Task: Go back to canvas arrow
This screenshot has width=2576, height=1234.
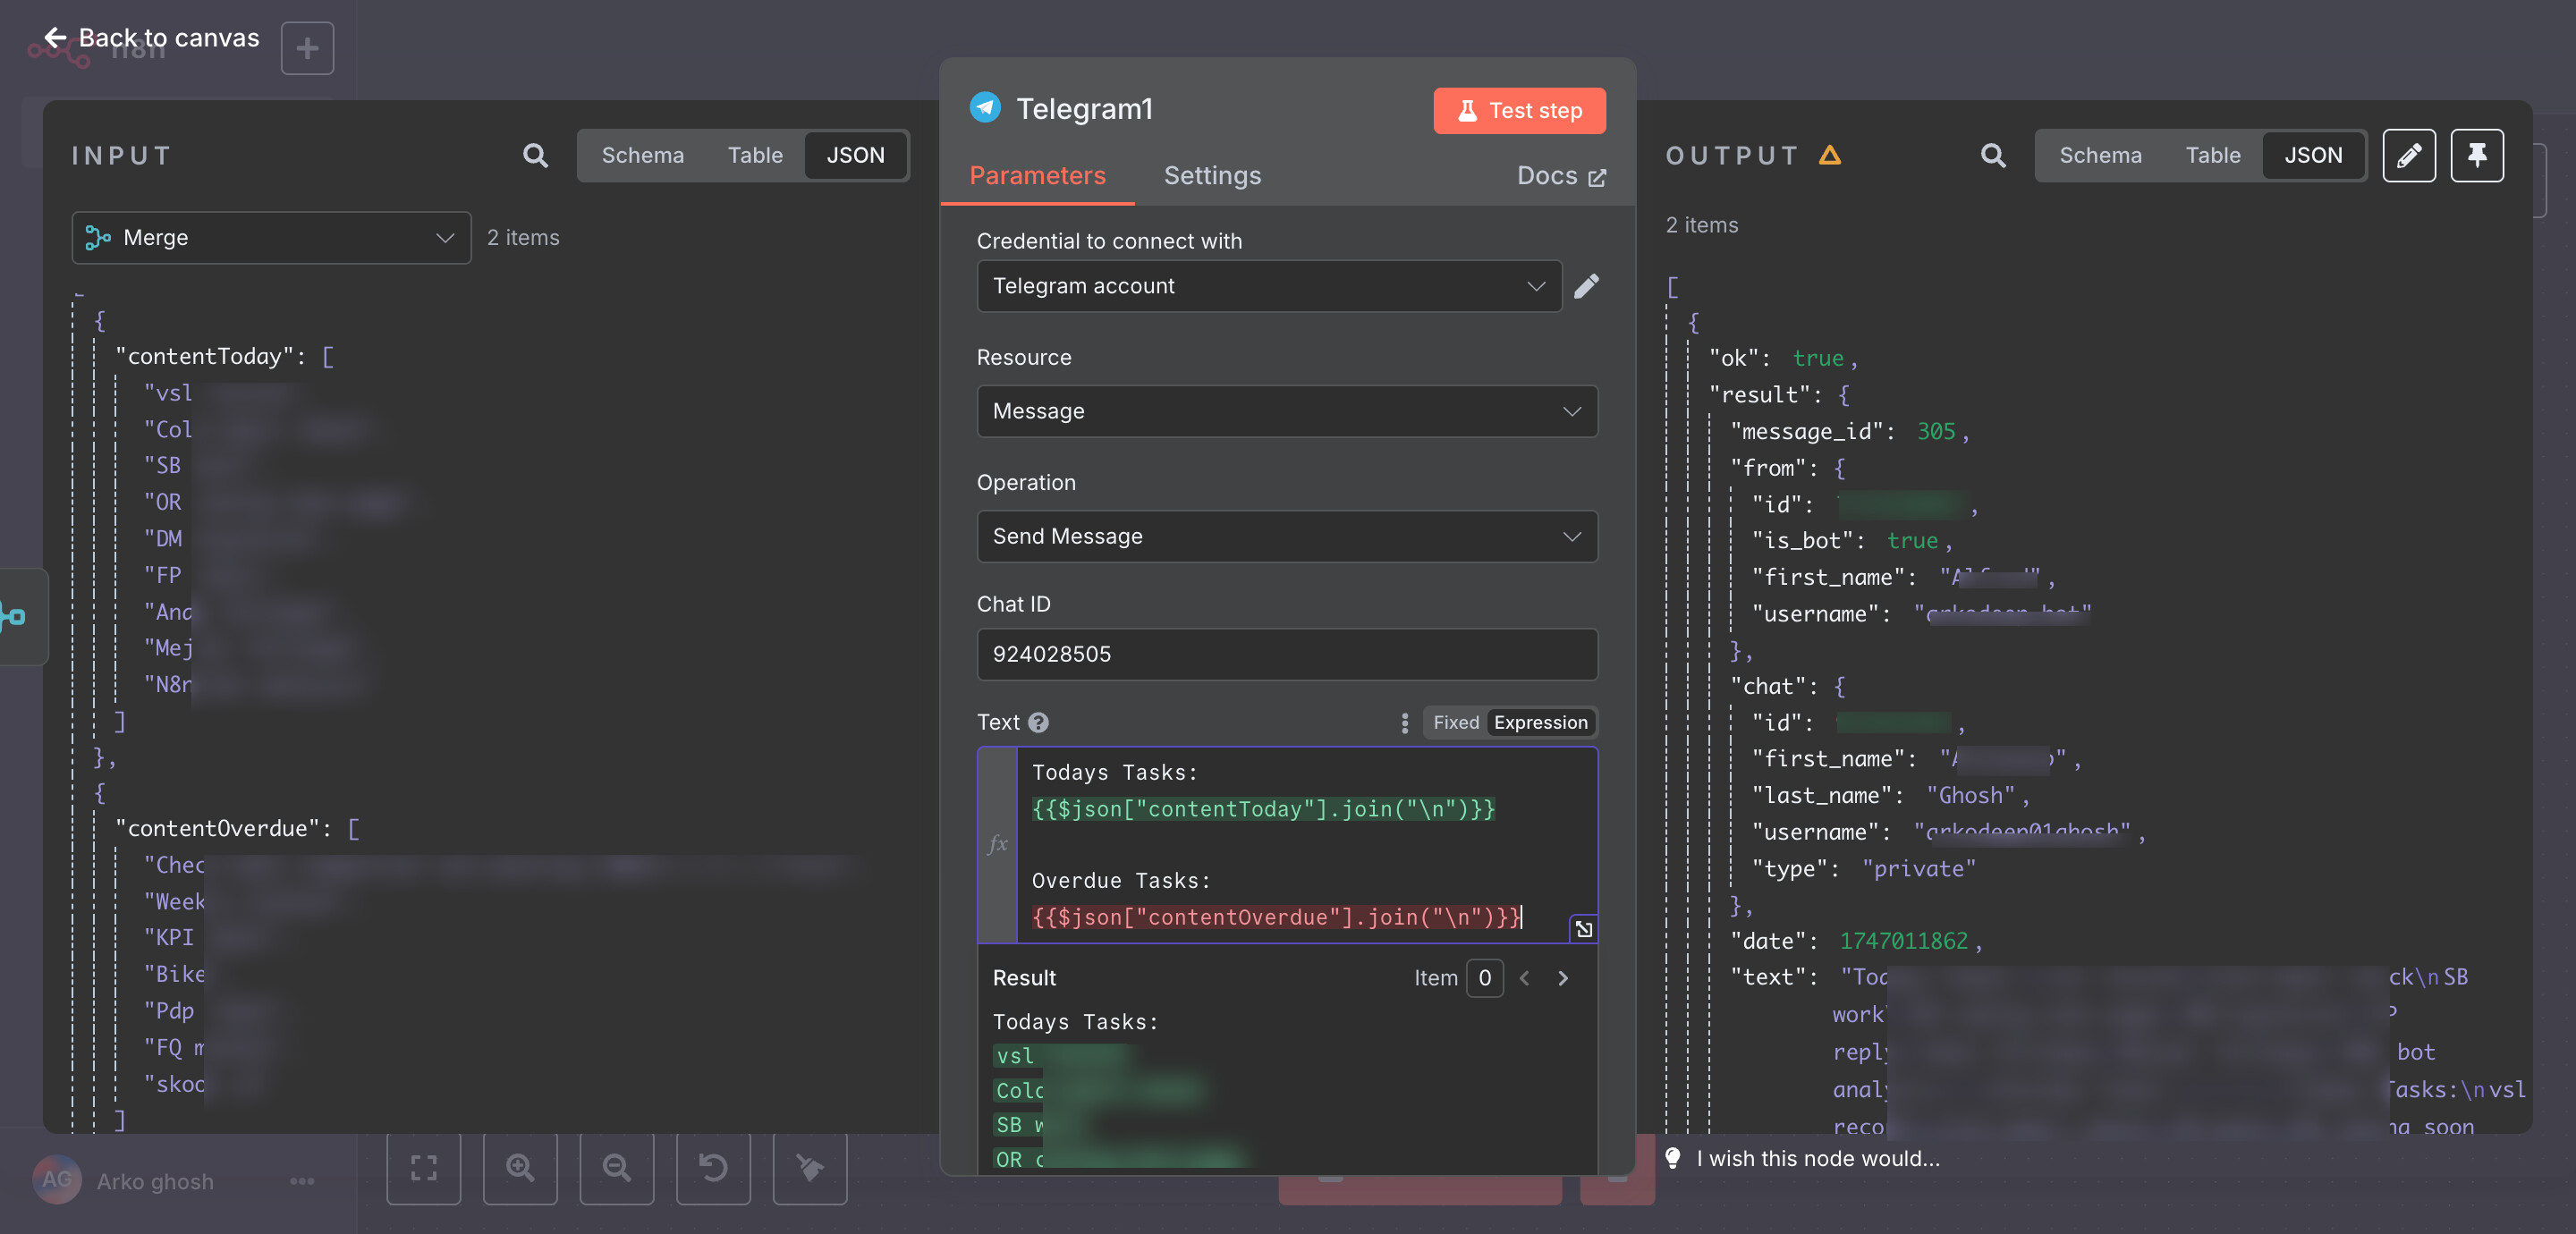Action: (56, 38)
